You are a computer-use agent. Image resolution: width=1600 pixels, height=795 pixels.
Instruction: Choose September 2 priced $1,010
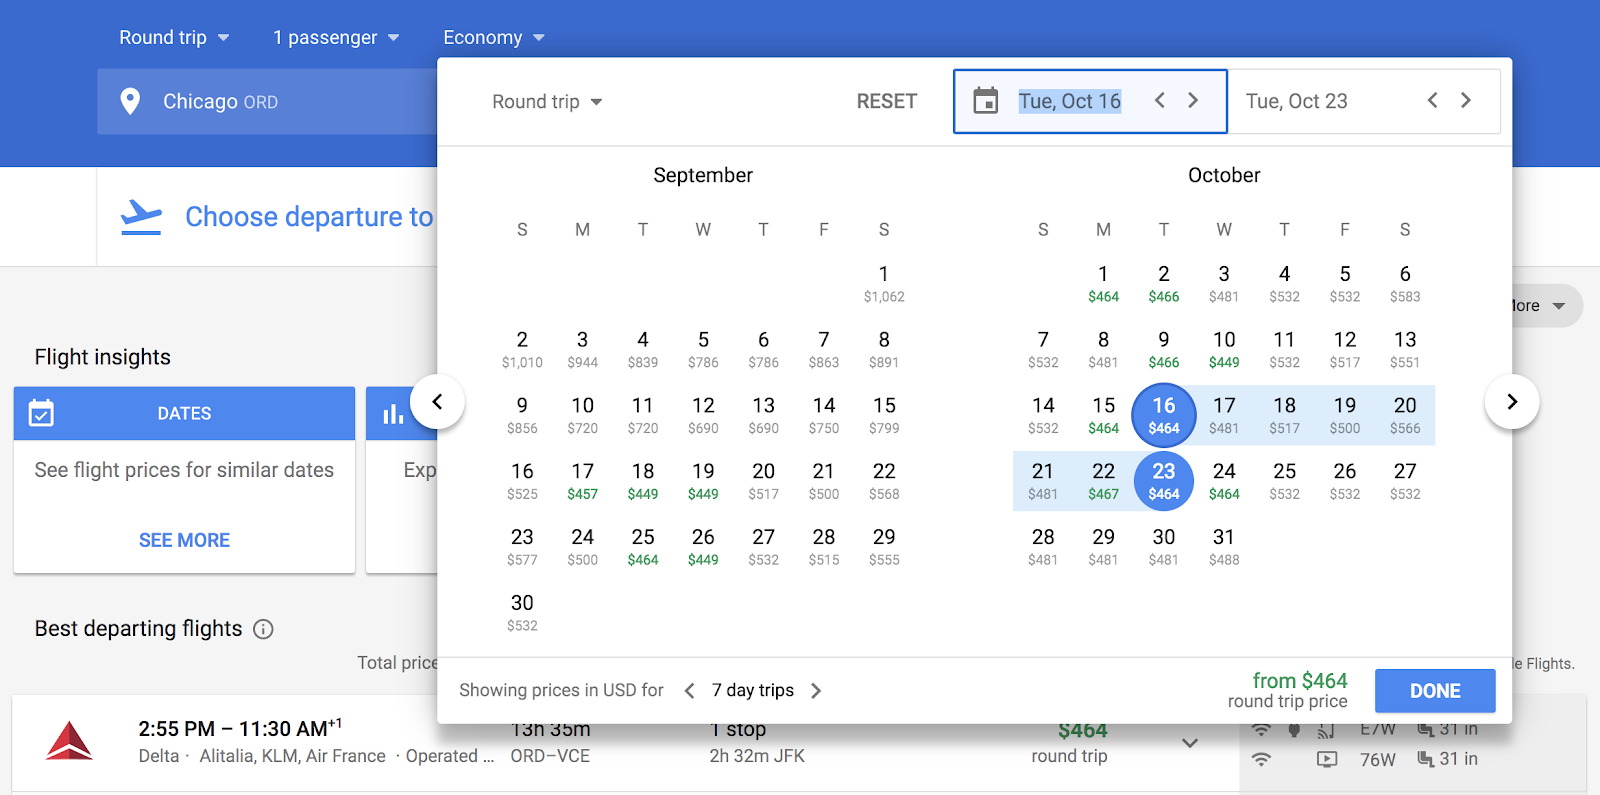522,349
